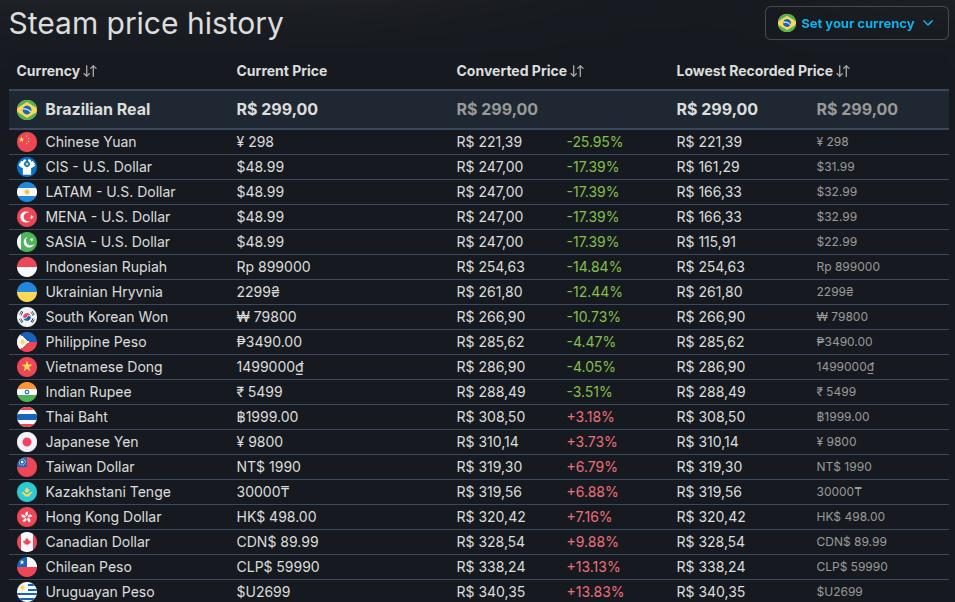The height and width of the screenshot is (602, 955).
Task: Sort by Lowest Recorded Price header
Action: pos(763,71)
